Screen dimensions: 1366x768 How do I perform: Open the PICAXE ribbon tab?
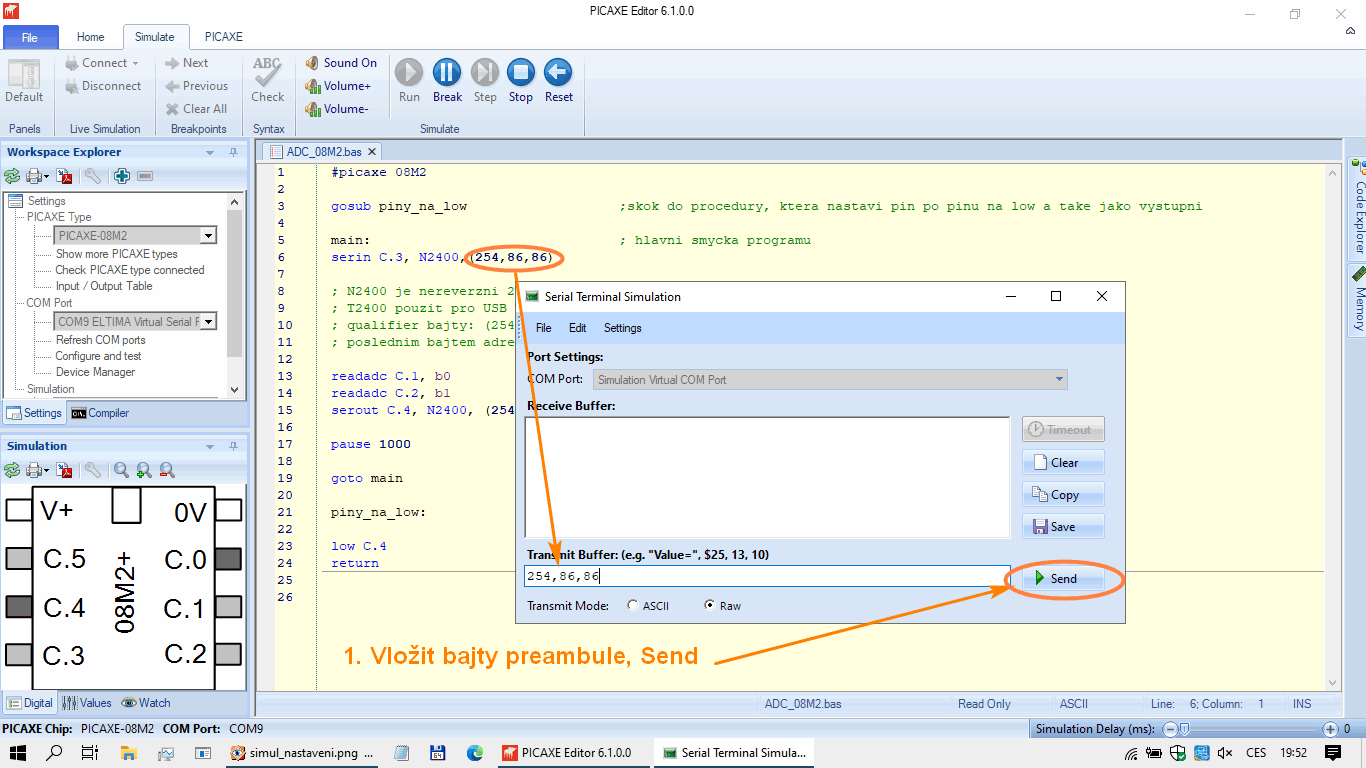[224, 37]
